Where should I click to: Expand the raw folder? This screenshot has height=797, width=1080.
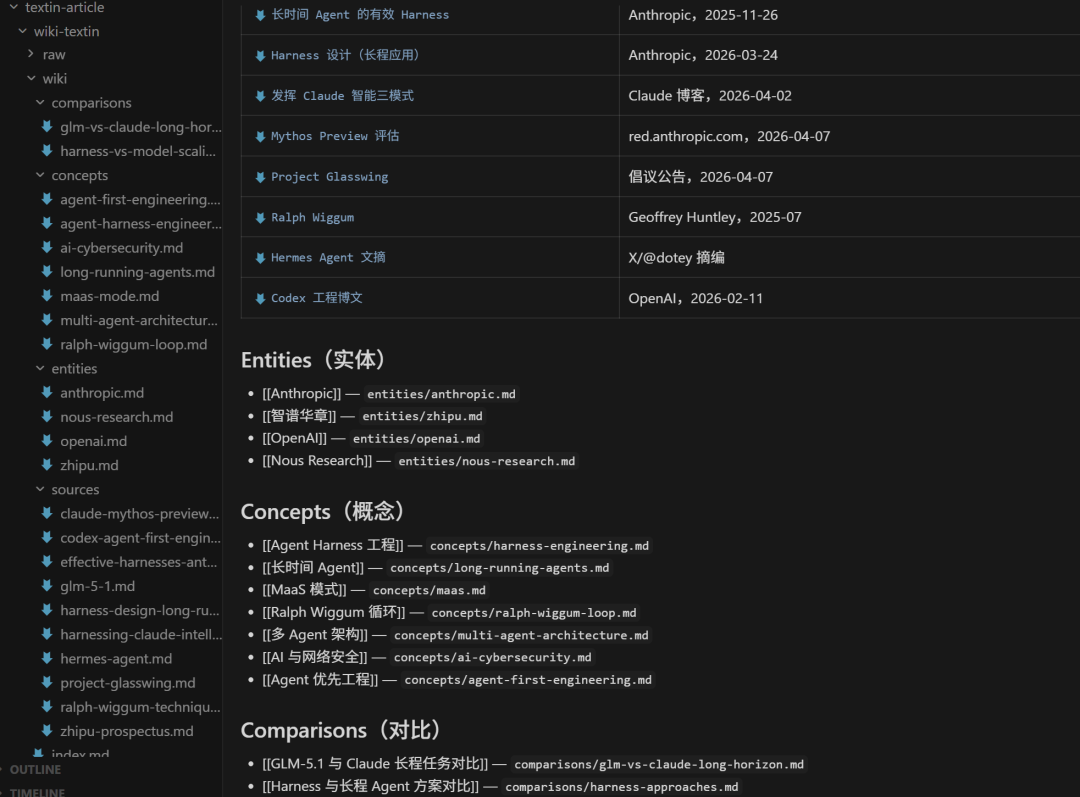point(31,54)
